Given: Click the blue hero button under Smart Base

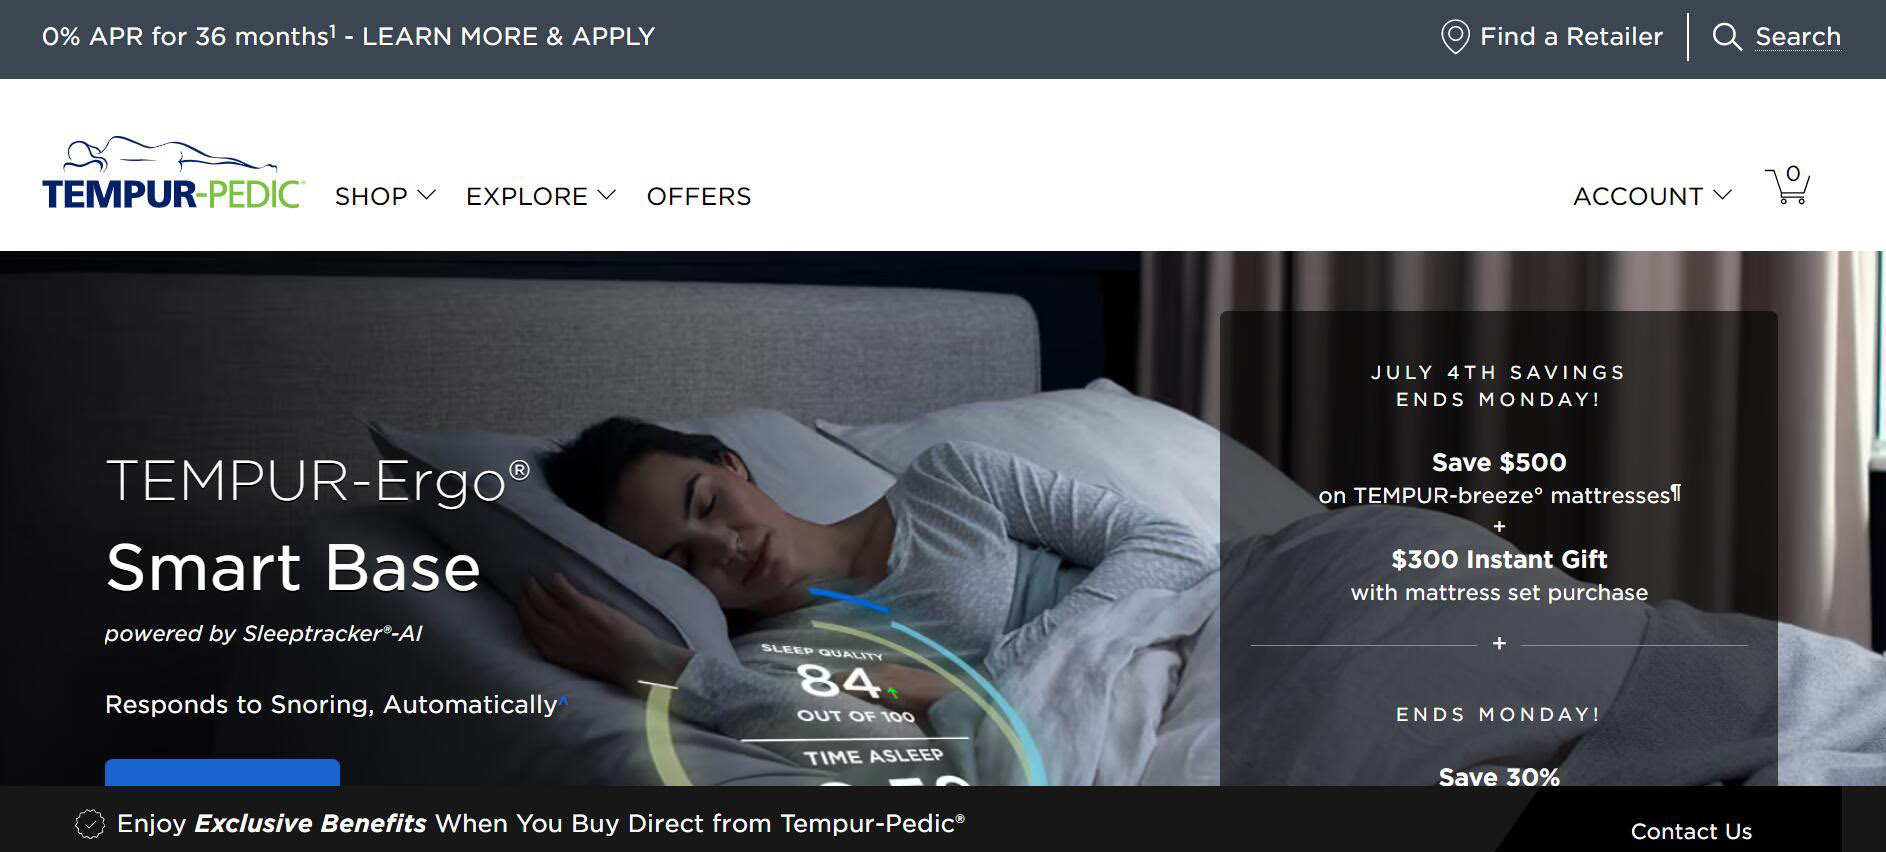Looking at the screenshot, I should coord(222,772).
